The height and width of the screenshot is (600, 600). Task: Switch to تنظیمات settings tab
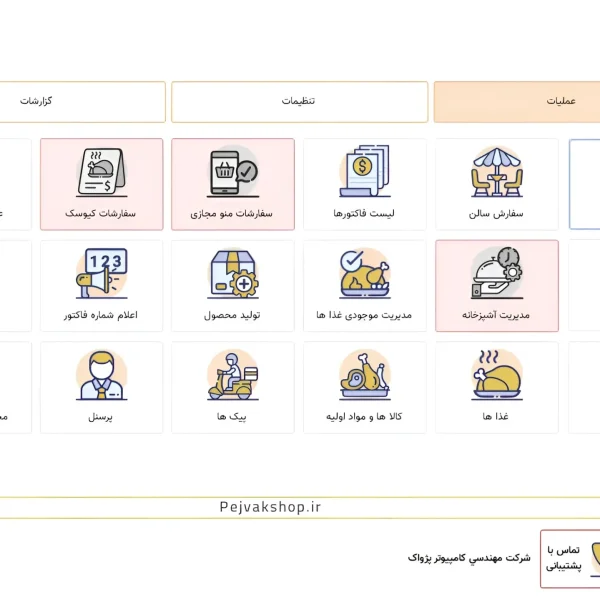[300, 102]
